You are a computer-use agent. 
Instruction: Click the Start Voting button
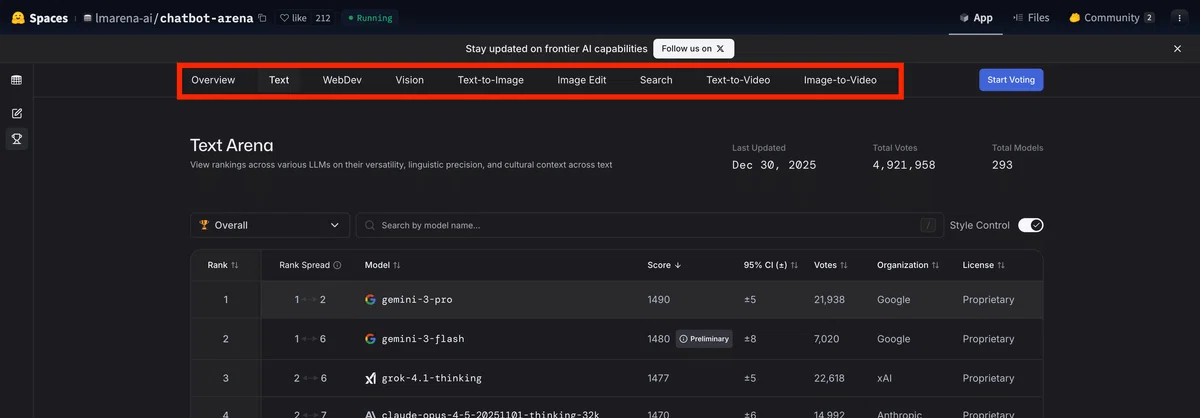[x=1011, y=80]
